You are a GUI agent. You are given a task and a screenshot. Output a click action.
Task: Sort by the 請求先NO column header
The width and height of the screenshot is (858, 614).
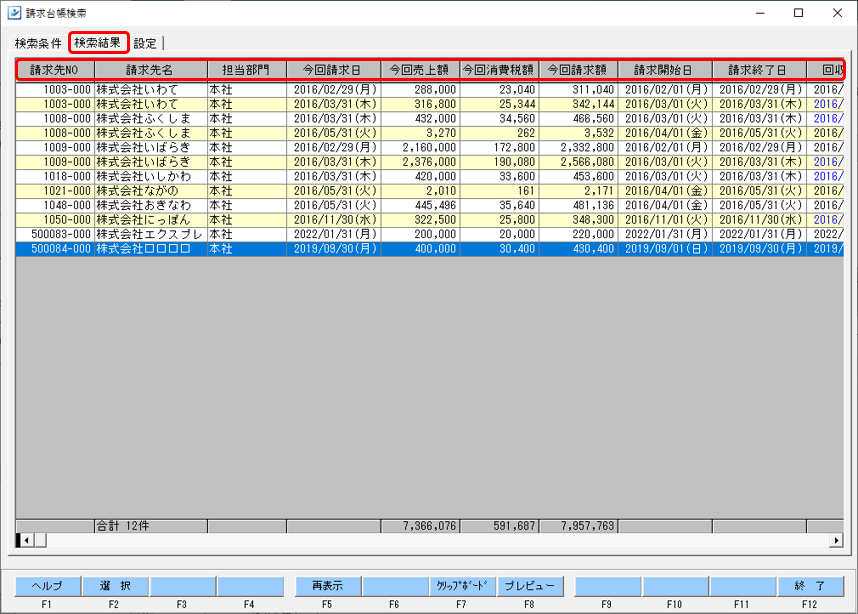click(55, 70)
